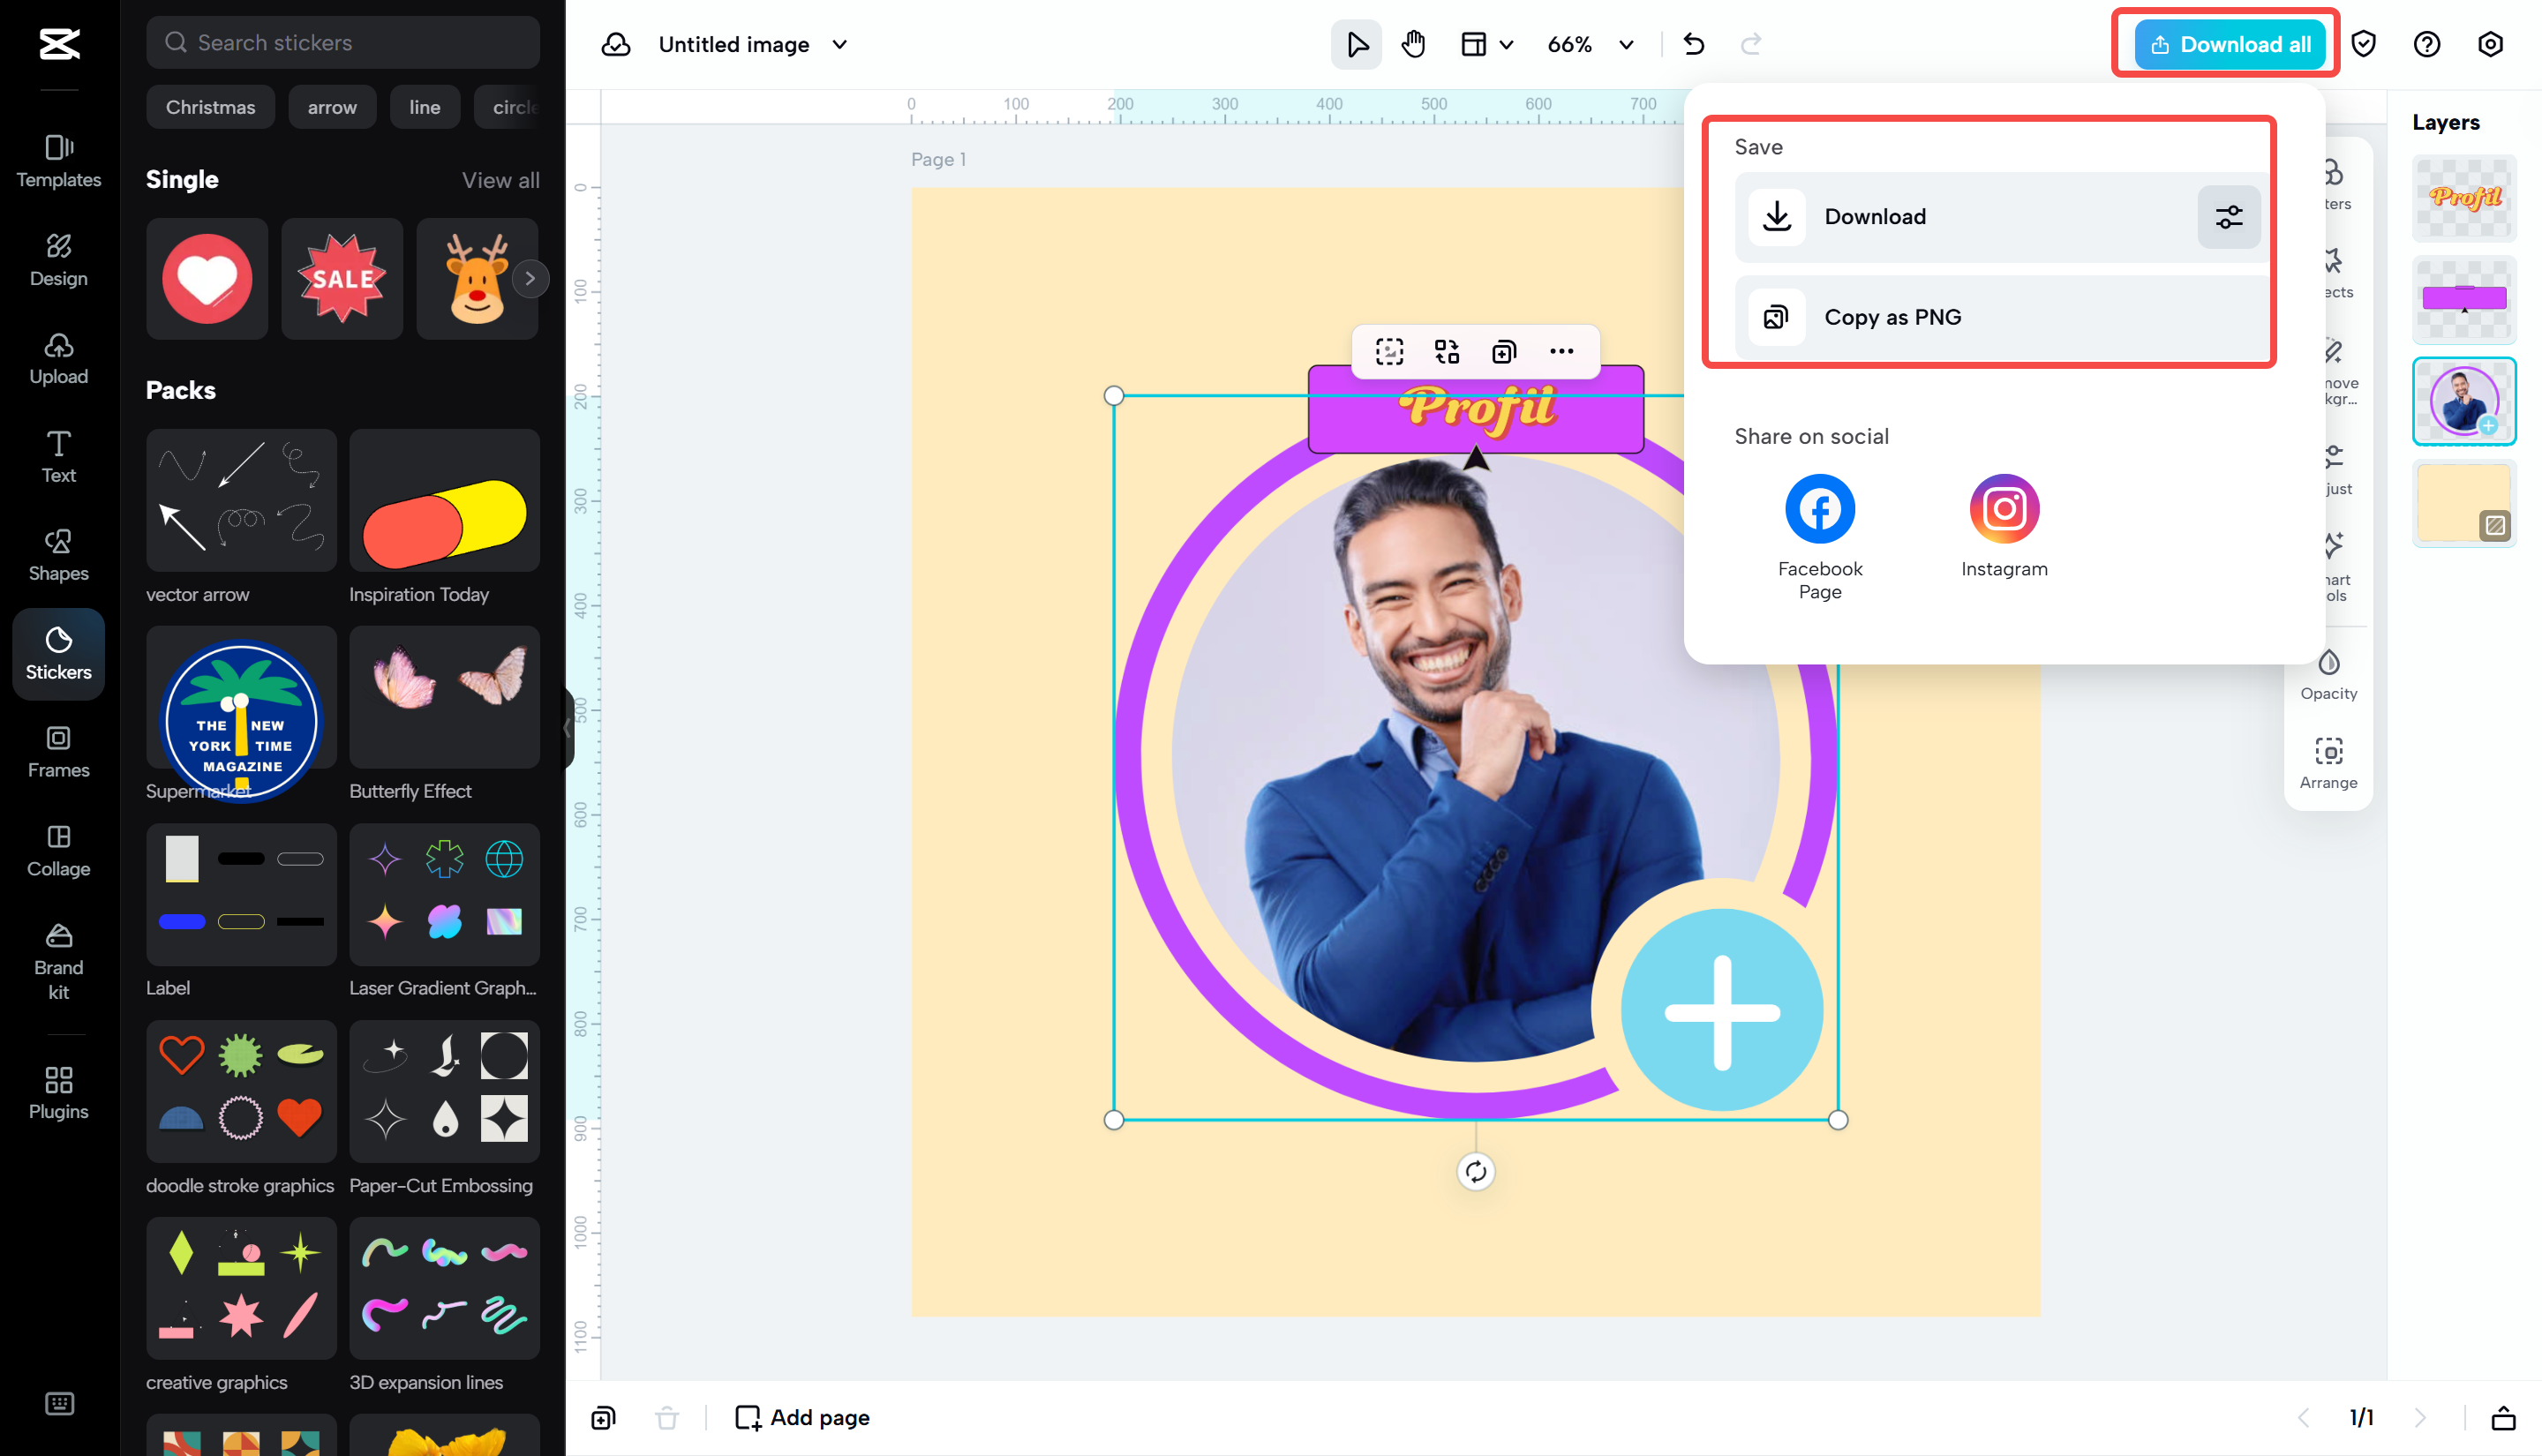Open the Frames panel
The width and height of the screenshot is (2542, 1456).
[58, 752]
